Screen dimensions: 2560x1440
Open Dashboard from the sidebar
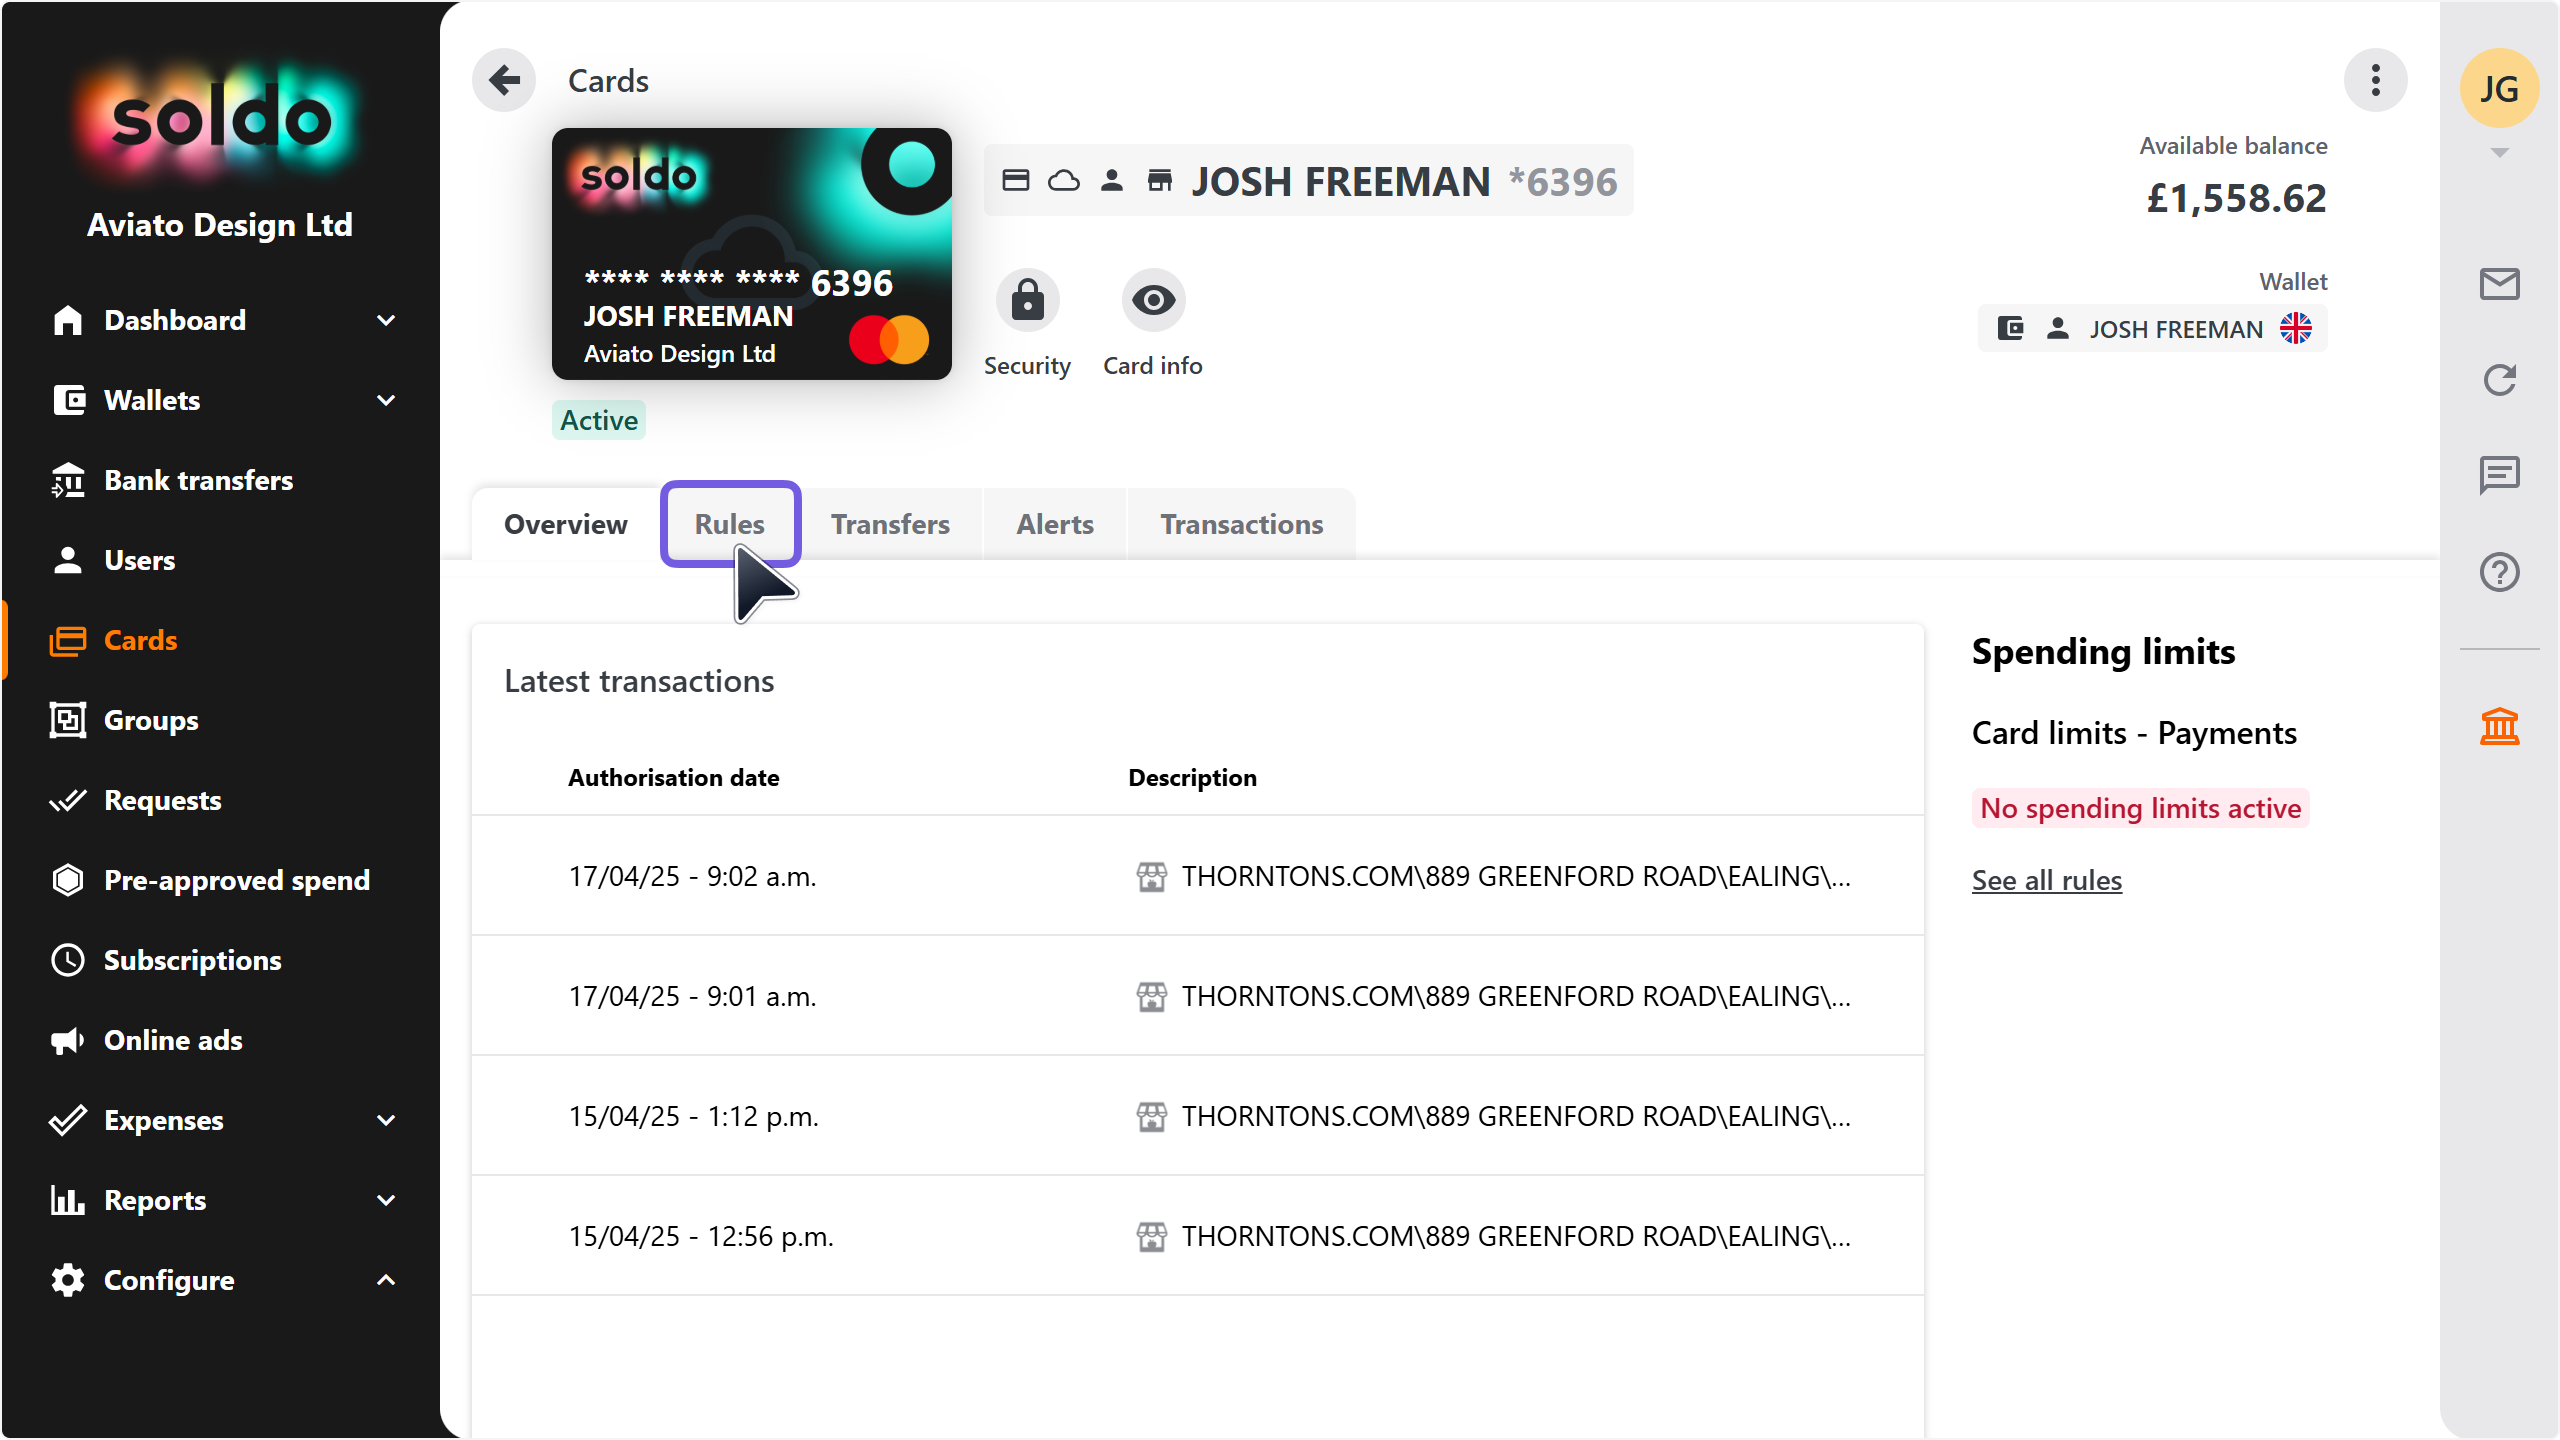pos(175,320)
